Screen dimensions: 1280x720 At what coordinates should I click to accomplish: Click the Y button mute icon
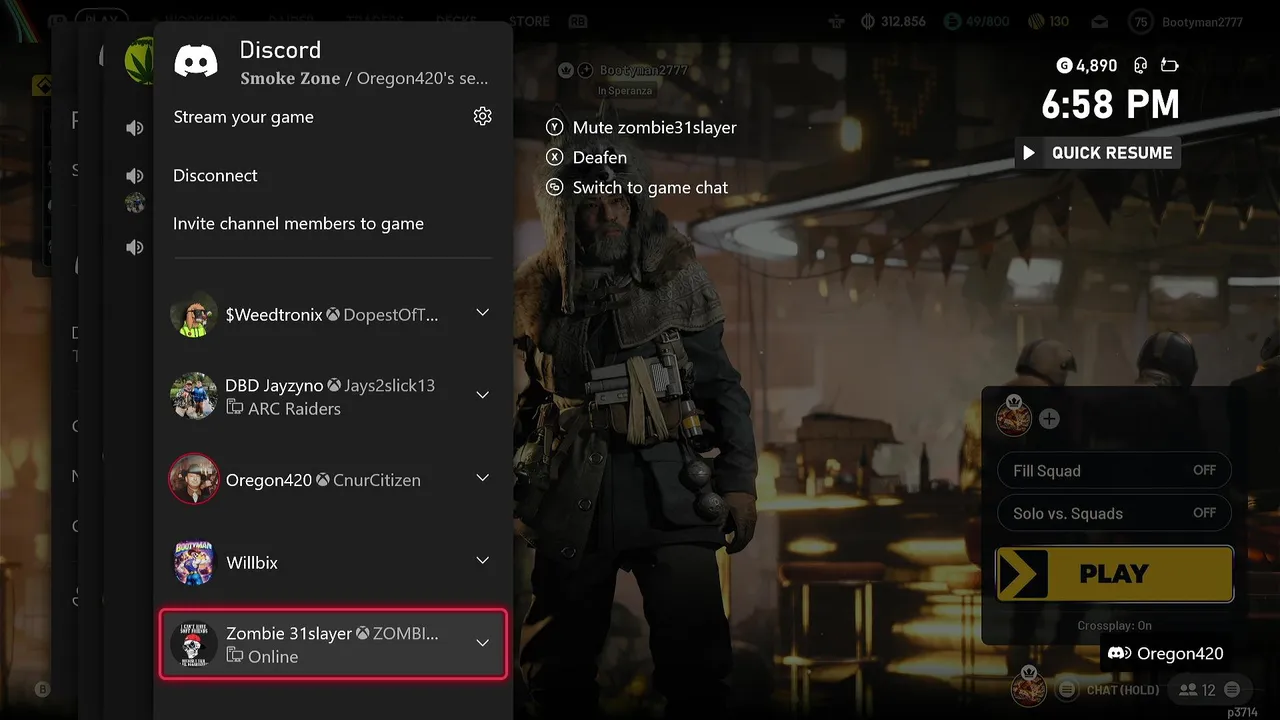pos(555,128)
